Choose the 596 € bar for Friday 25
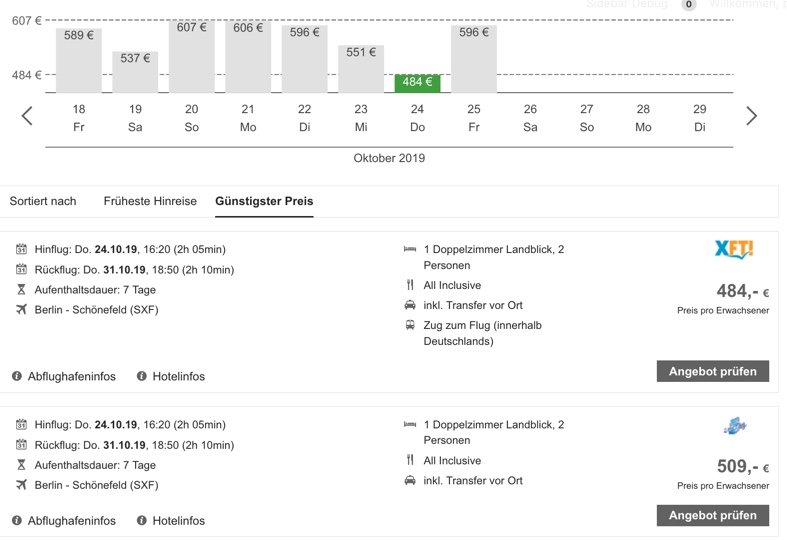The image size is (787, 540). click(474, 59)
